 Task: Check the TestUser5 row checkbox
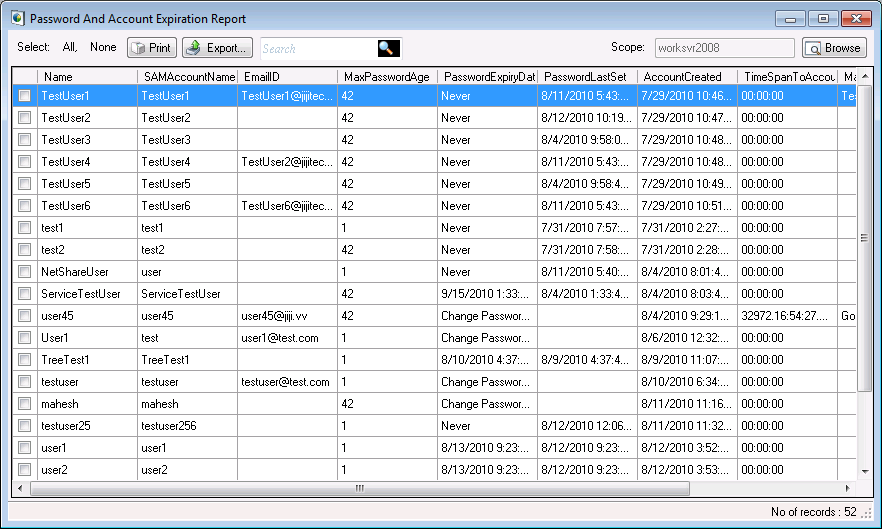pyautogui.click(x=24, y=183)
